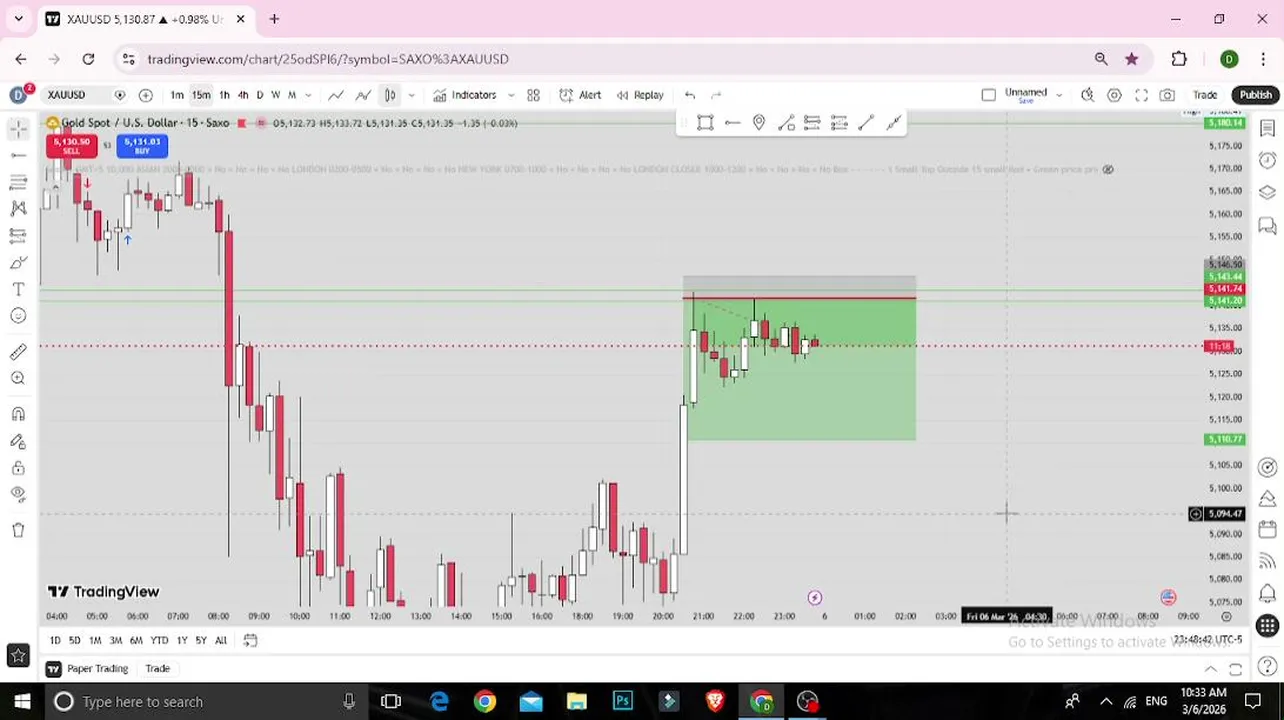Image resolution: width=1284 pixels, height=720 pixels.
Task: Open chart settings gear icon
Action: click(x=1114, y=95)
